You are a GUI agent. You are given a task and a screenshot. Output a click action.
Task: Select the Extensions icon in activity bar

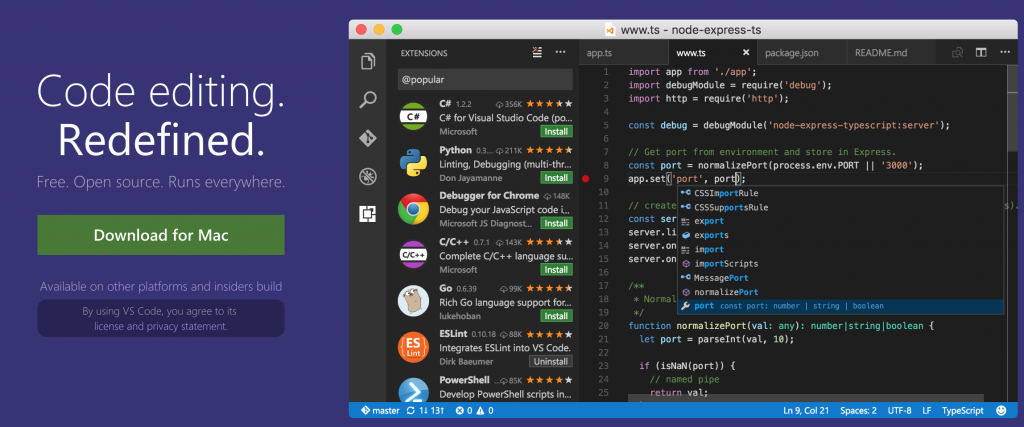[368, 214]
